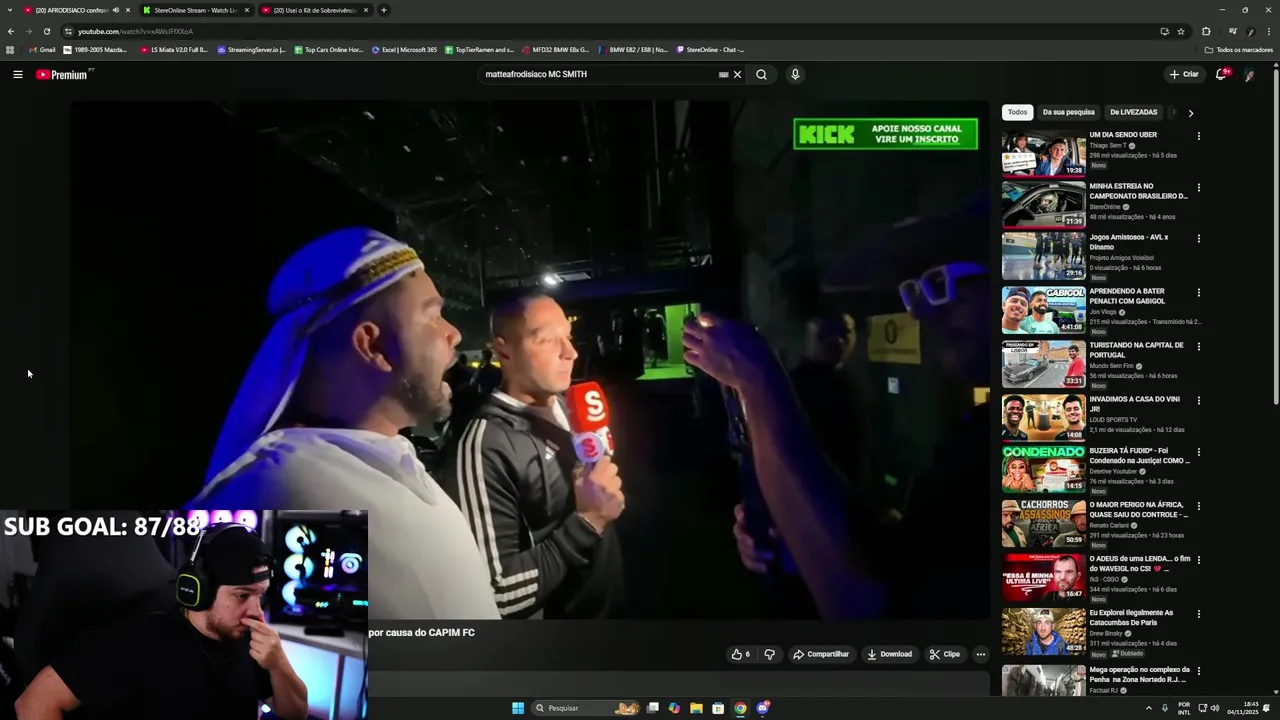This screenshot has height=720, width=1280.
Task: Click the Compartilhar share button
Action: (x=821, y=654)
